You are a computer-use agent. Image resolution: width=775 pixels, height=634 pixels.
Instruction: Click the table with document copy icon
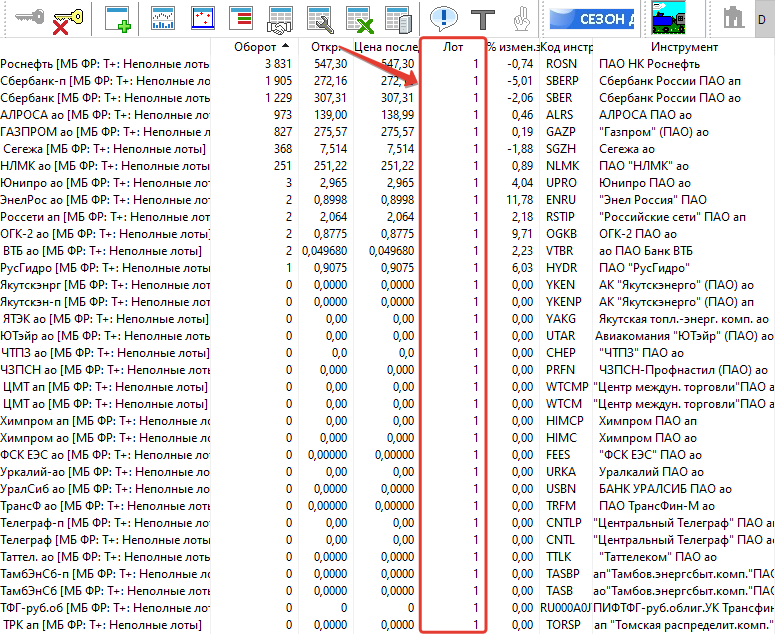(x=399, y=17)
